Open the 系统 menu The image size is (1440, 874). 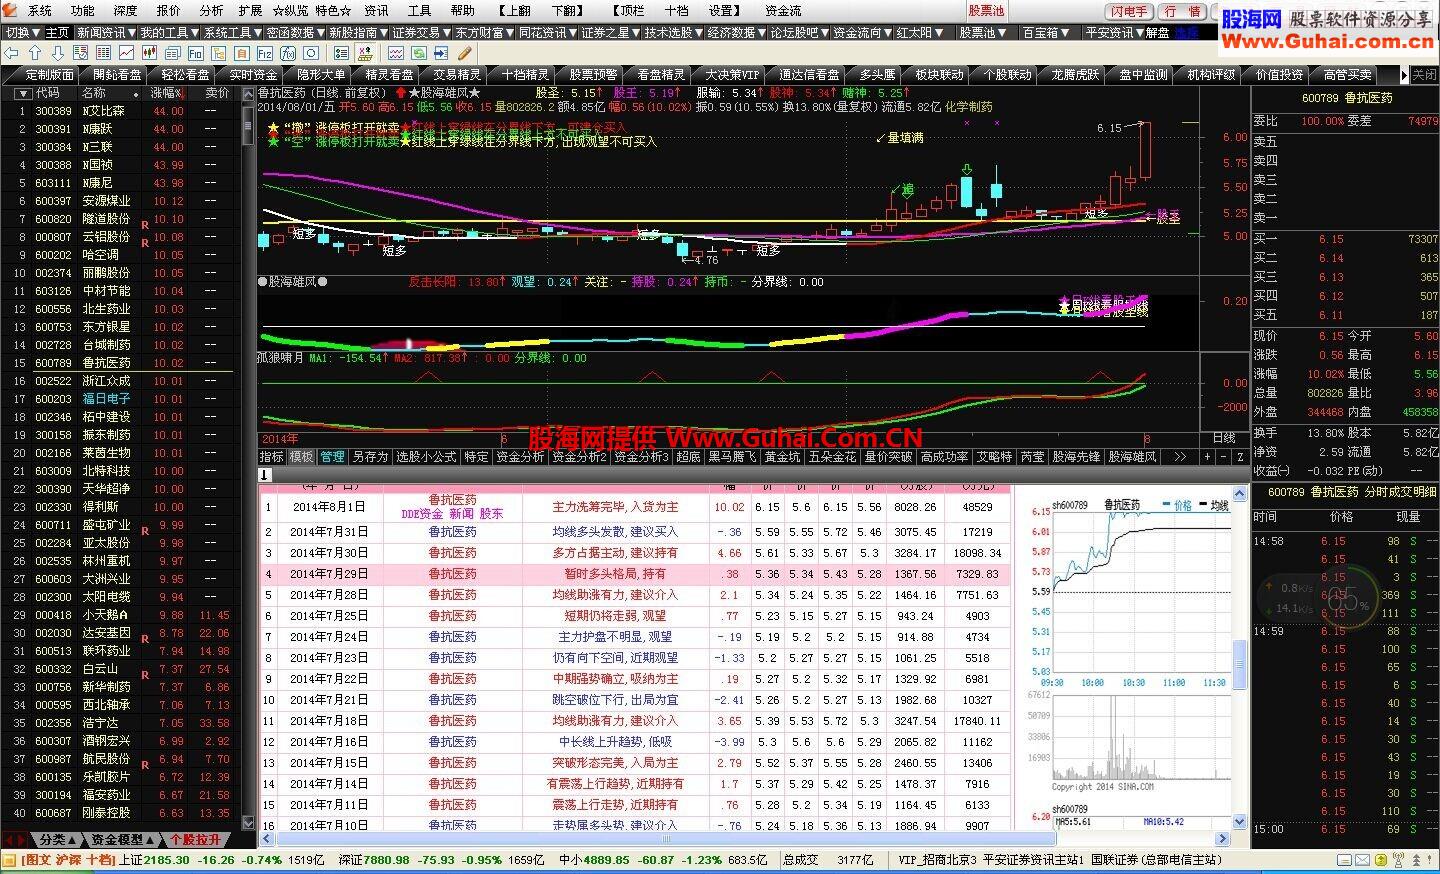pos(39,11)
